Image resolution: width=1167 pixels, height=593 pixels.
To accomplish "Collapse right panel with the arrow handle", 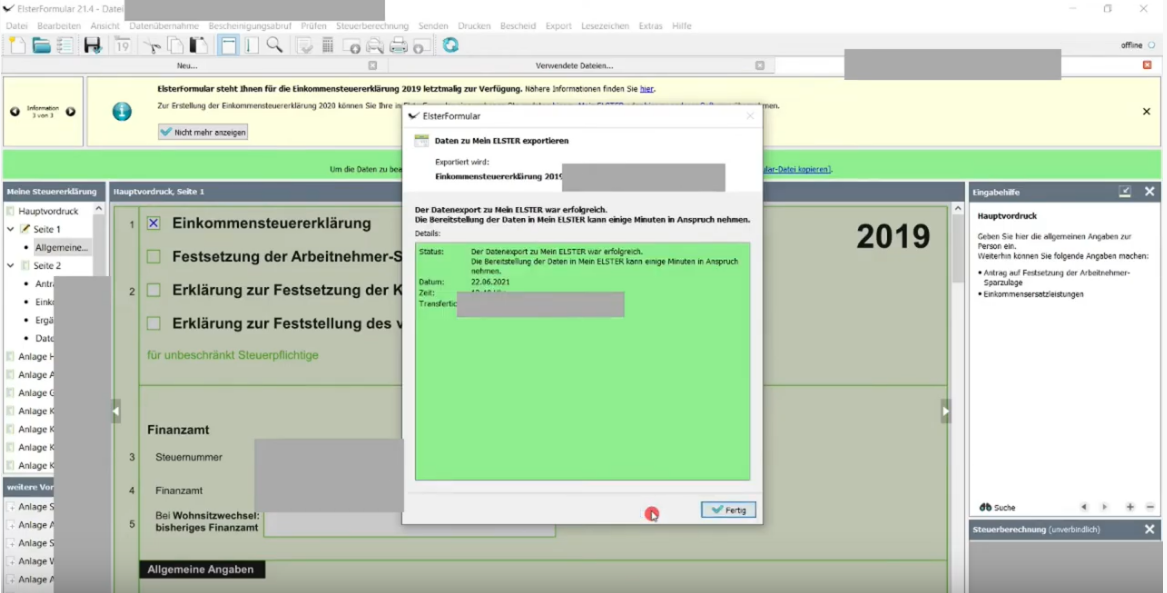I will (x=946, y=411).
